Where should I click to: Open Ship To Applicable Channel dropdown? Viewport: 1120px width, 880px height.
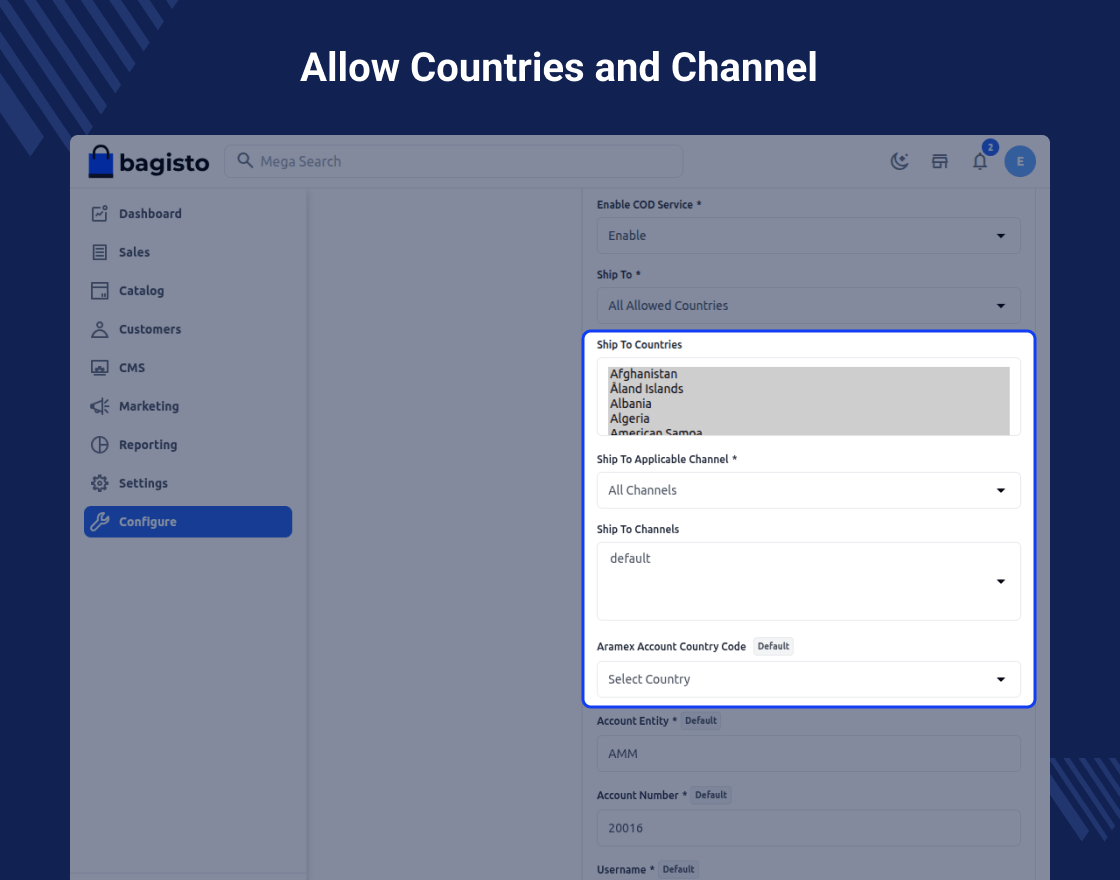pyautogui.click(x=809, y=490)
